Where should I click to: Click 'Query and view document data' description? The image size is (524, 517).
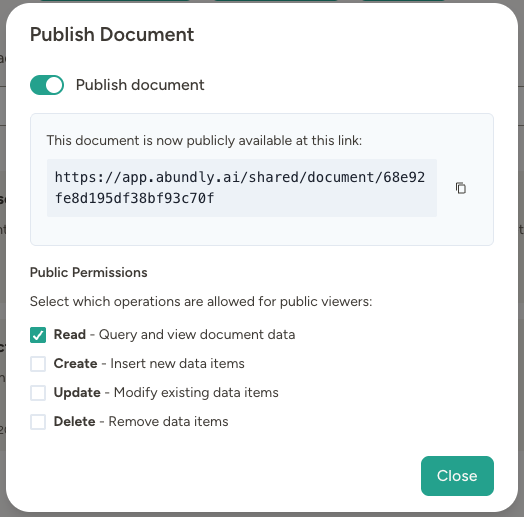197,335
